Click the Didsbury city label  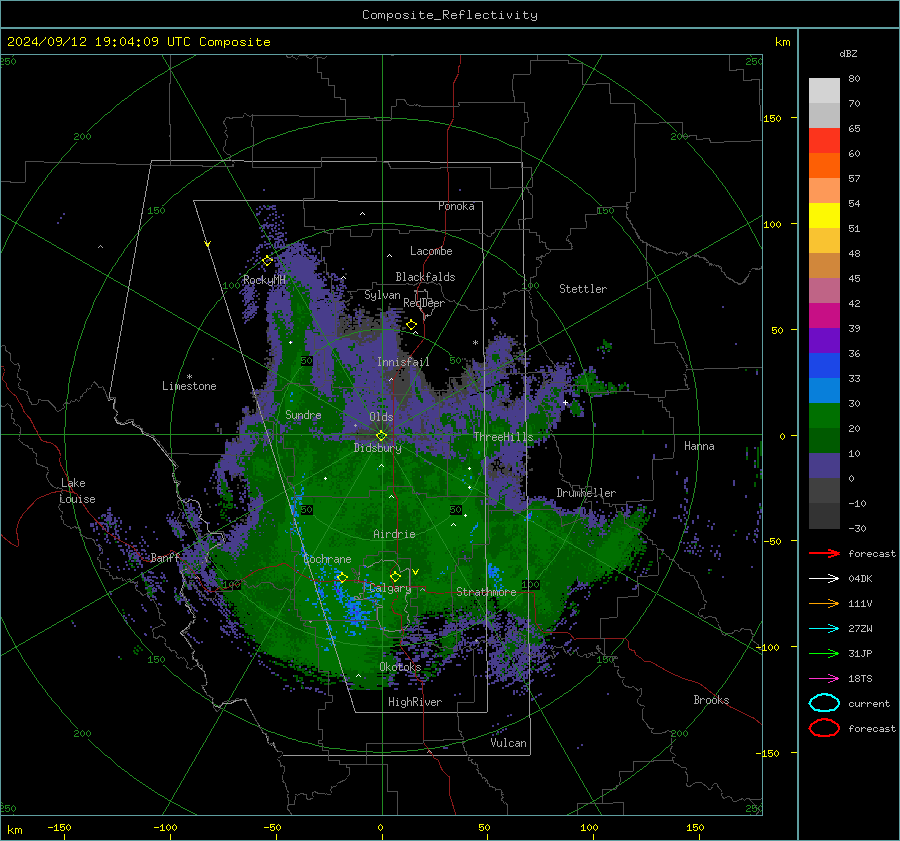(x=378, y=448)
